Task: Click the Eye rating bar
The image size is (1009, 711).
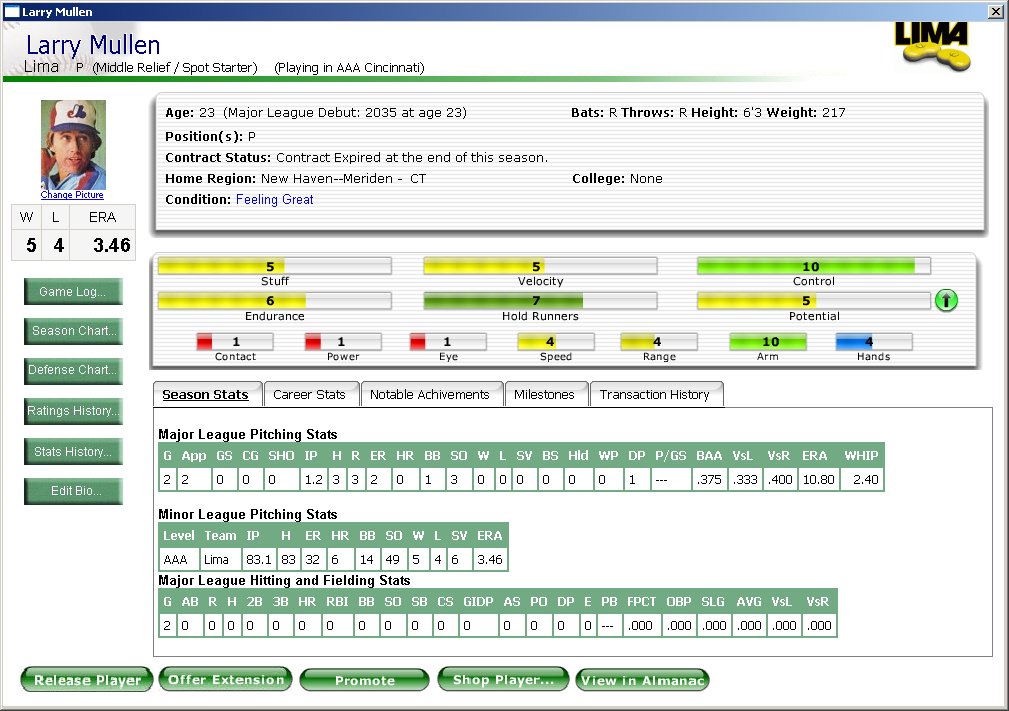Action: [x=449, y=342]
